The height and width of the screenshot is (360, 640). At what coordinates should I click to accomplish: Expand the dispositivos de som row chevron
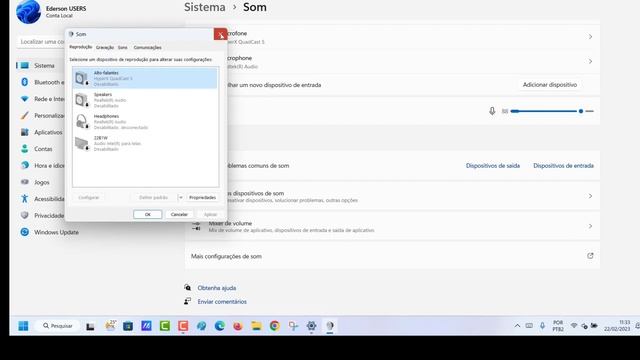[x=590, y=196]
